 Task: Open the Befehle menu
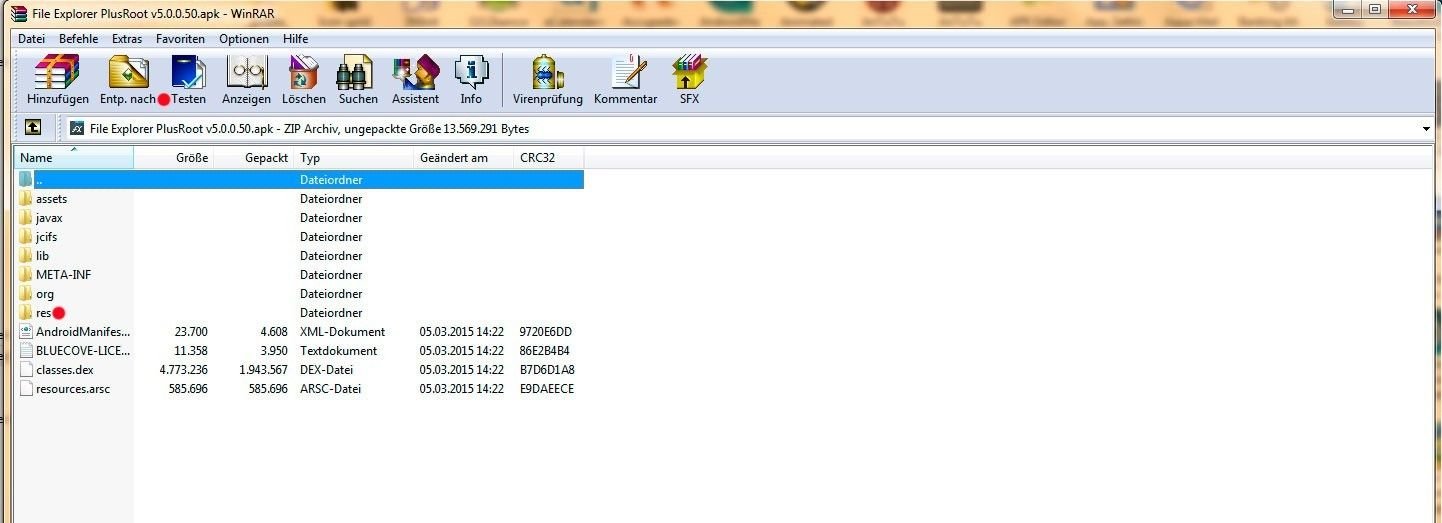coord(79,39)
